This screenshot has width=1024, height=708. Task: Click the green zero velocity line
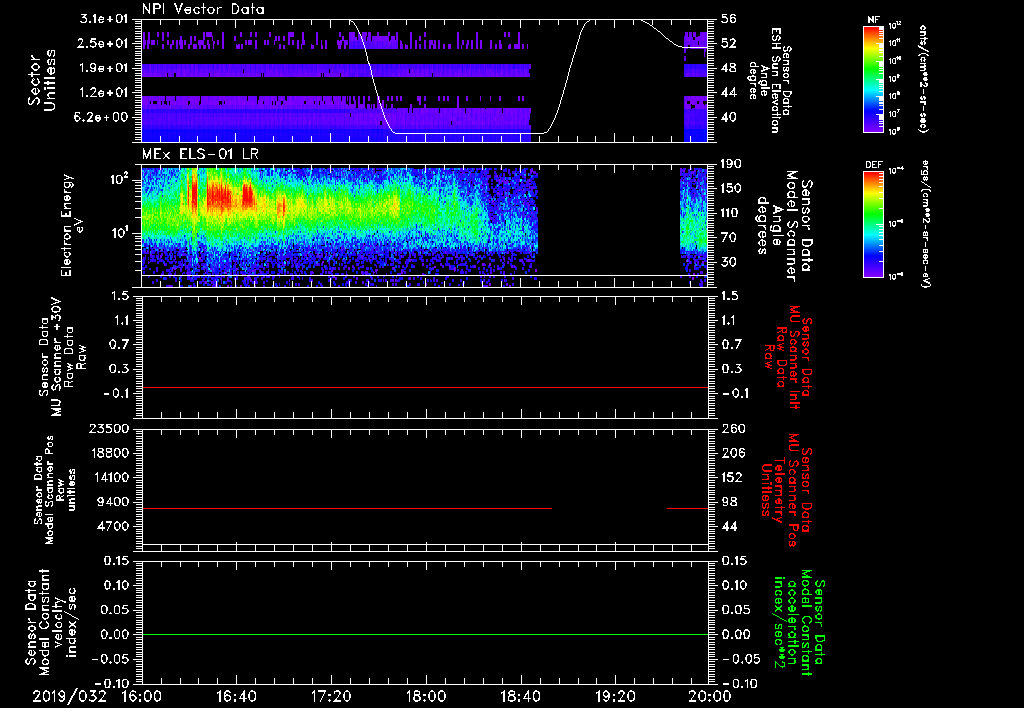click(x=424, y=634)
